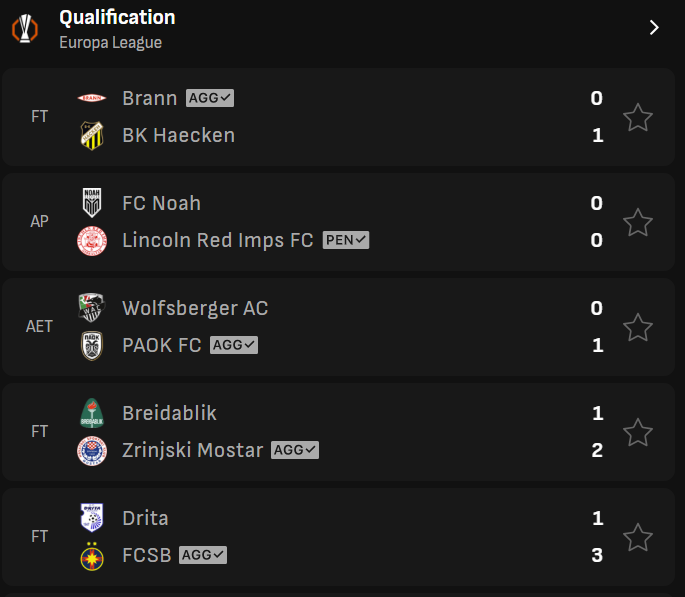This screenshot has height=597, width=685.
Task: Click the Breidablik team crest
Action: (92, 413)
